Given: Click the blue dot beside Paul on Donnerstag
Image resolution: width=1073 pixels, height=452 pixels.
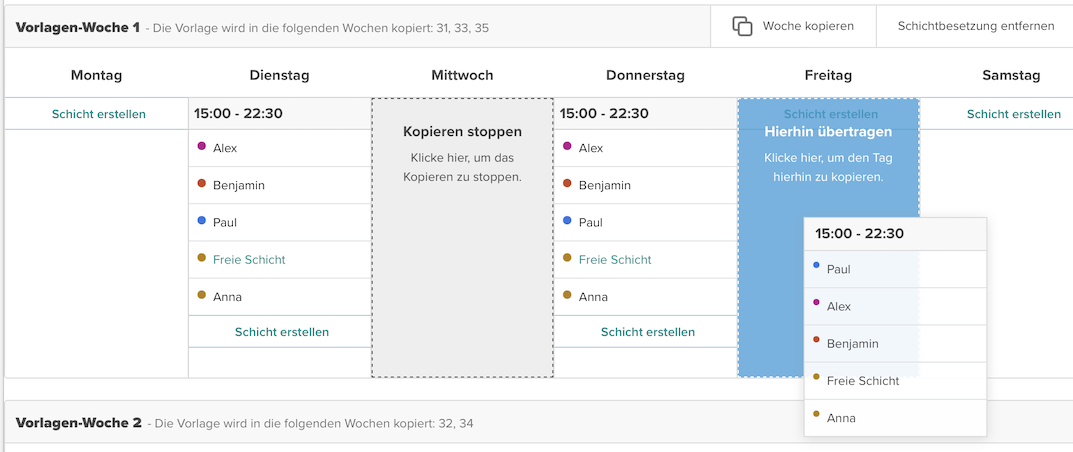Looking at the screenshot, I should coord(568,220).
